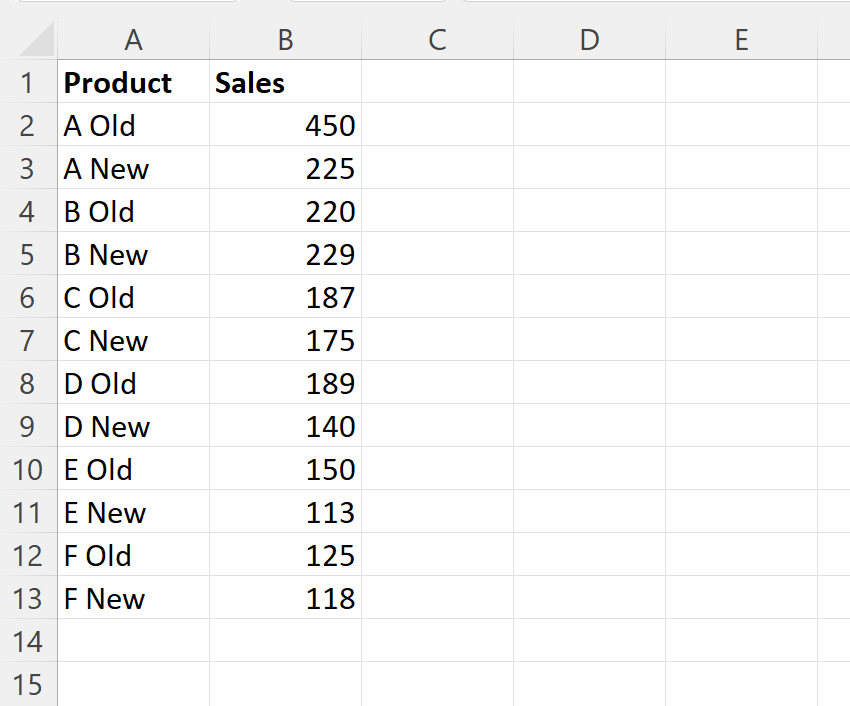Select the cell 'E New'
The image size is (850, 706).
point(133,511)
